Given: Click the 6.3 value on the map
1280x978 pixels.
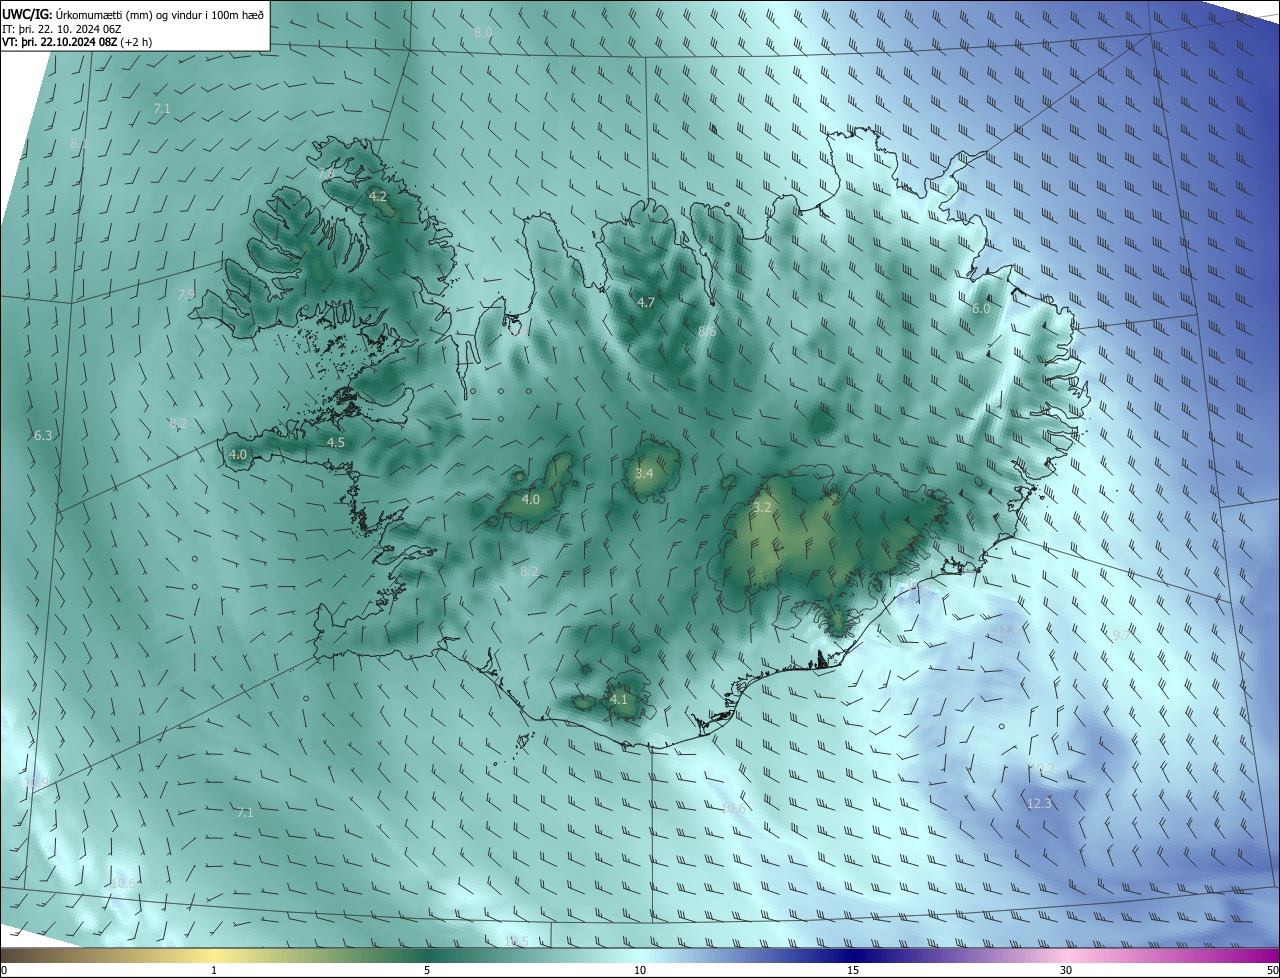Looking at the screenshot, I should point(43,436).
